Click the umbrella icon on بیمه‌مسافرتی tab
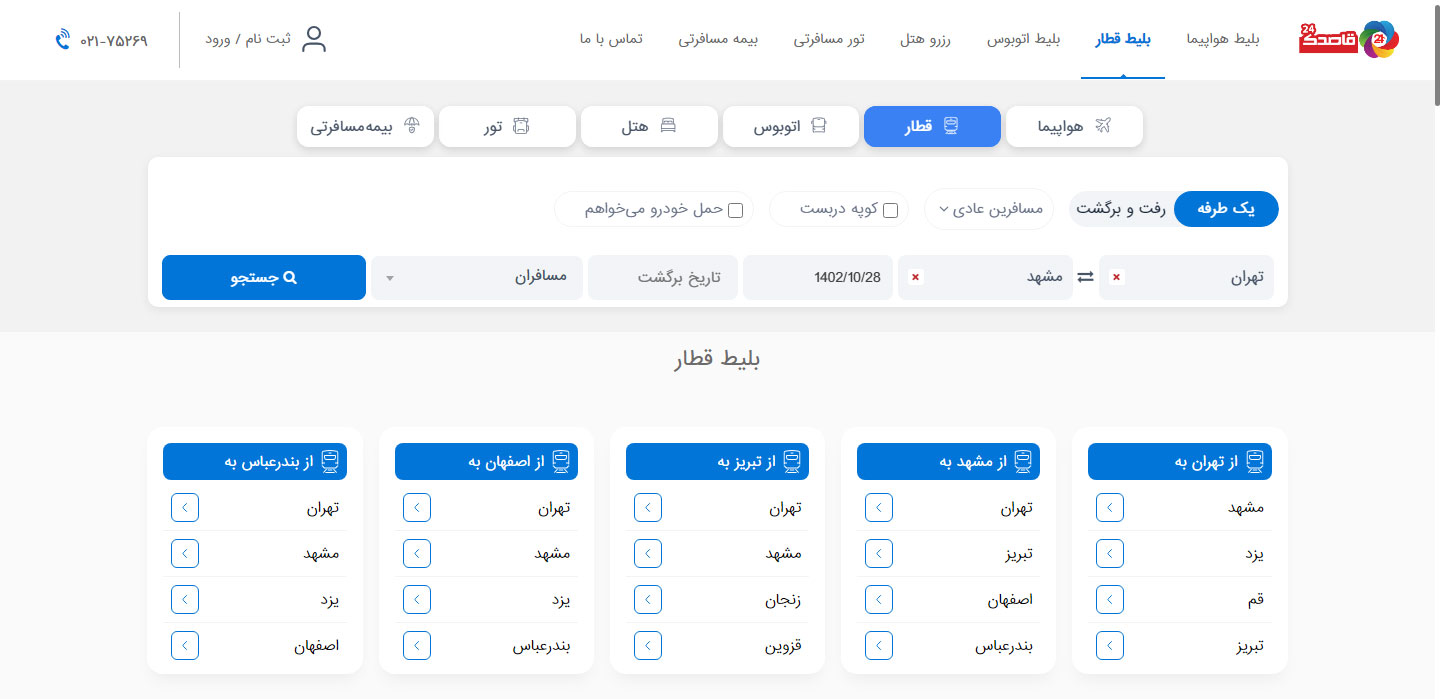 (x=412, y=126)
